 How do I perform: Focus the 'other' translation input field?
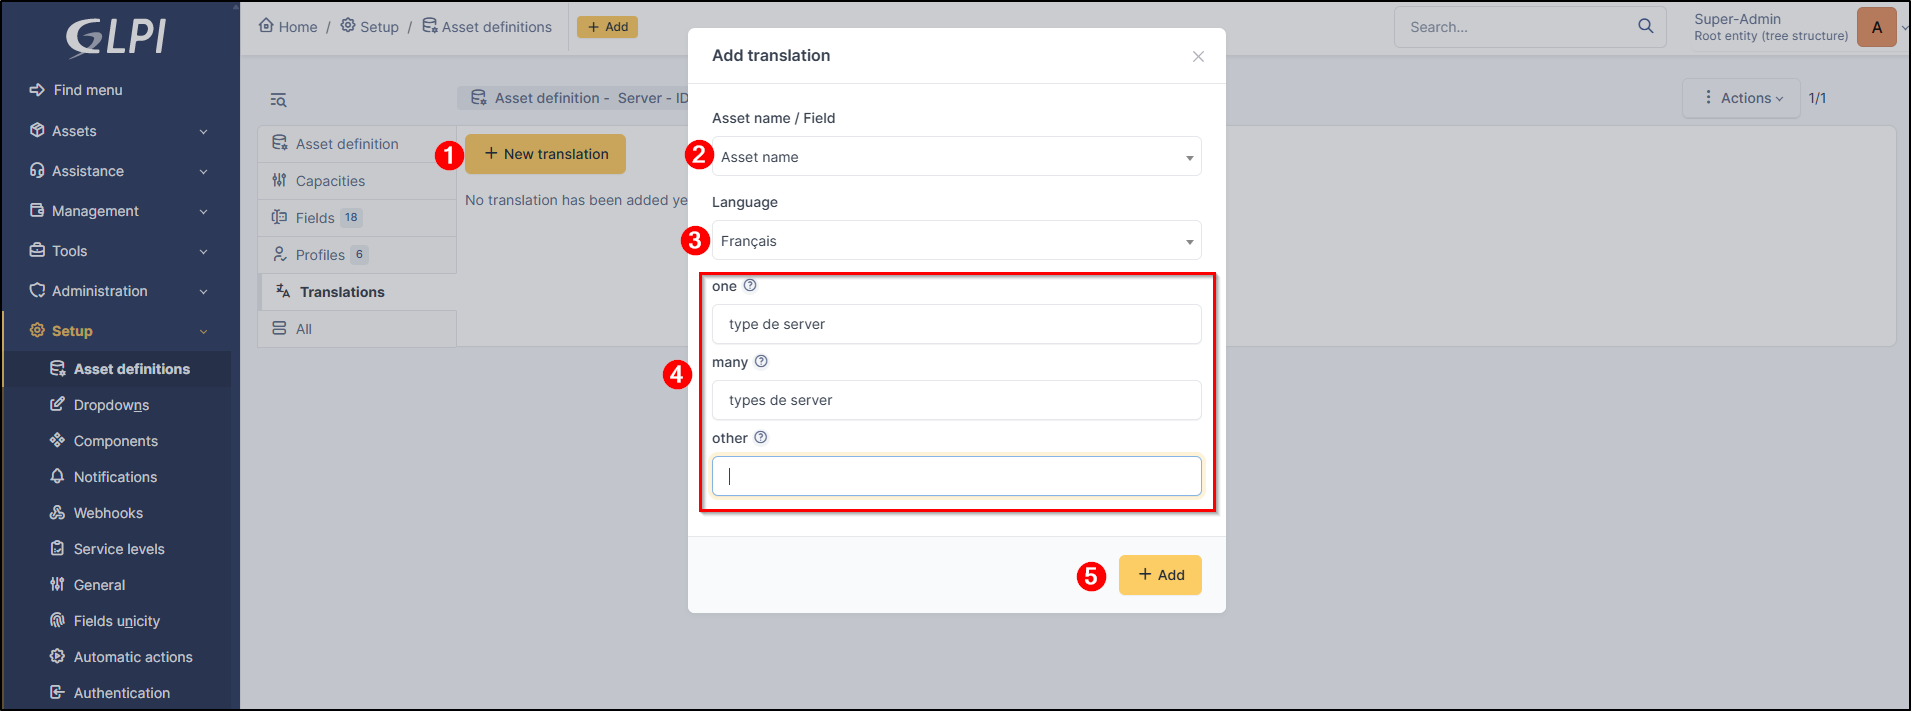(956, 476)
